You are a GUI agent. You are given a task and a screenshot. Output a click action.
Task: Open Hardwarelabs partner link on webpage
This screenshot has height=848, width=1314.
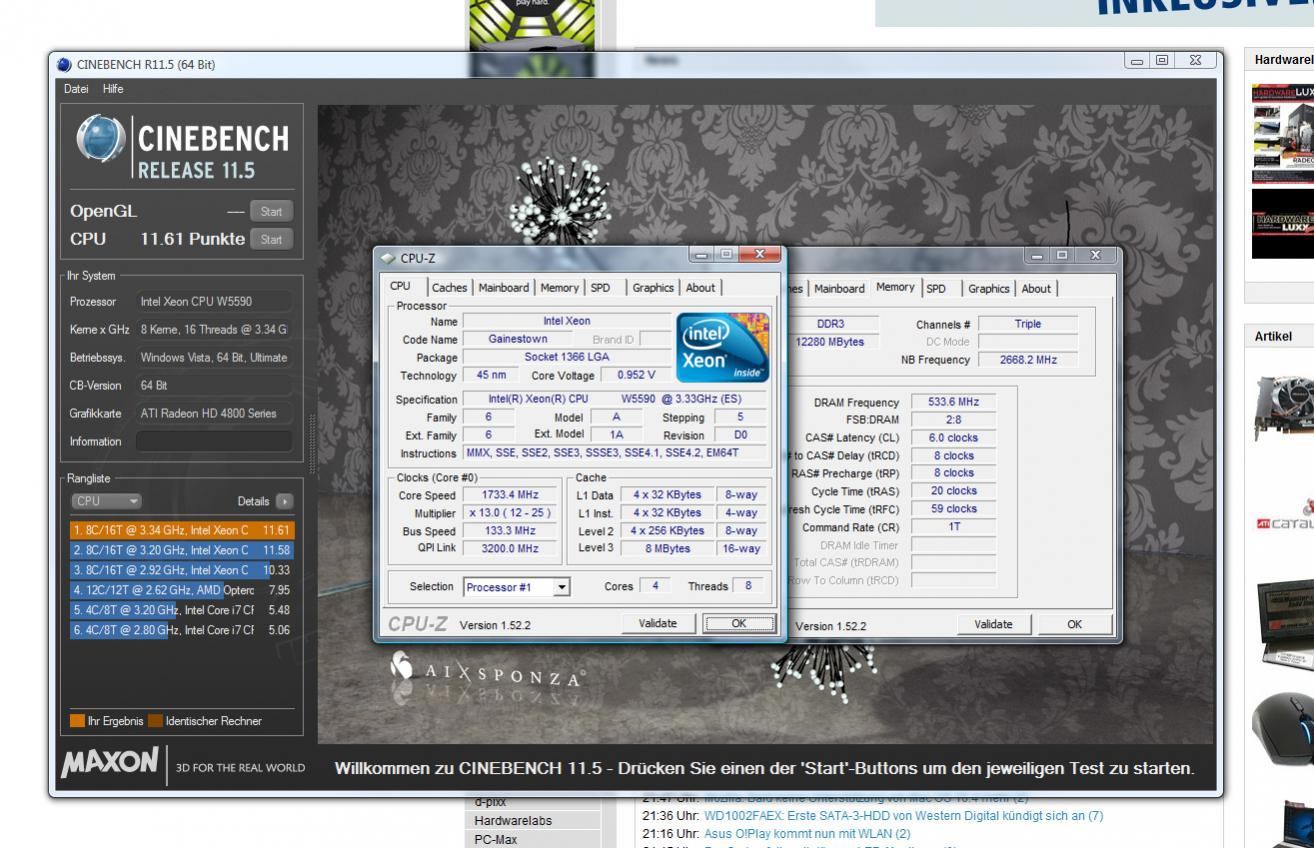(x=513, y=821)
